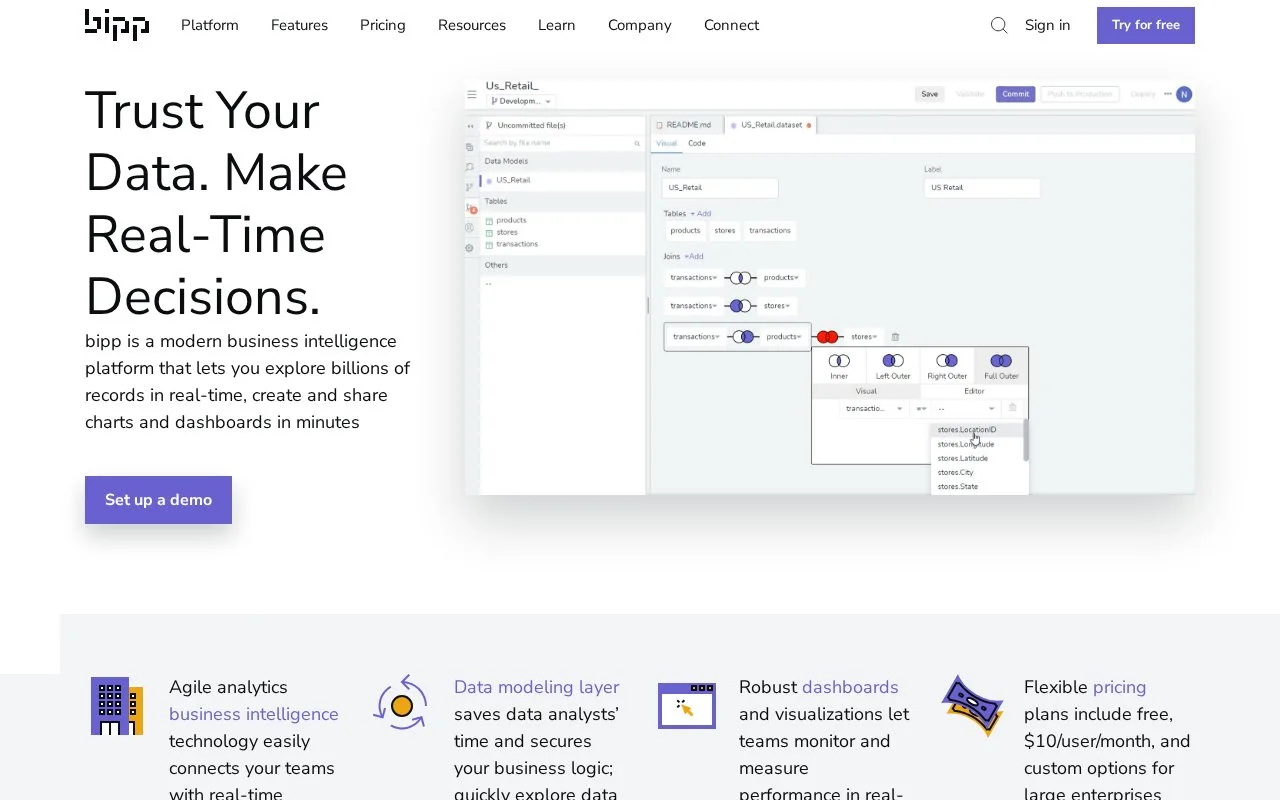The image size is (1280, 800).
Task: Follow the dashboards link
Action: click(850, 687)
